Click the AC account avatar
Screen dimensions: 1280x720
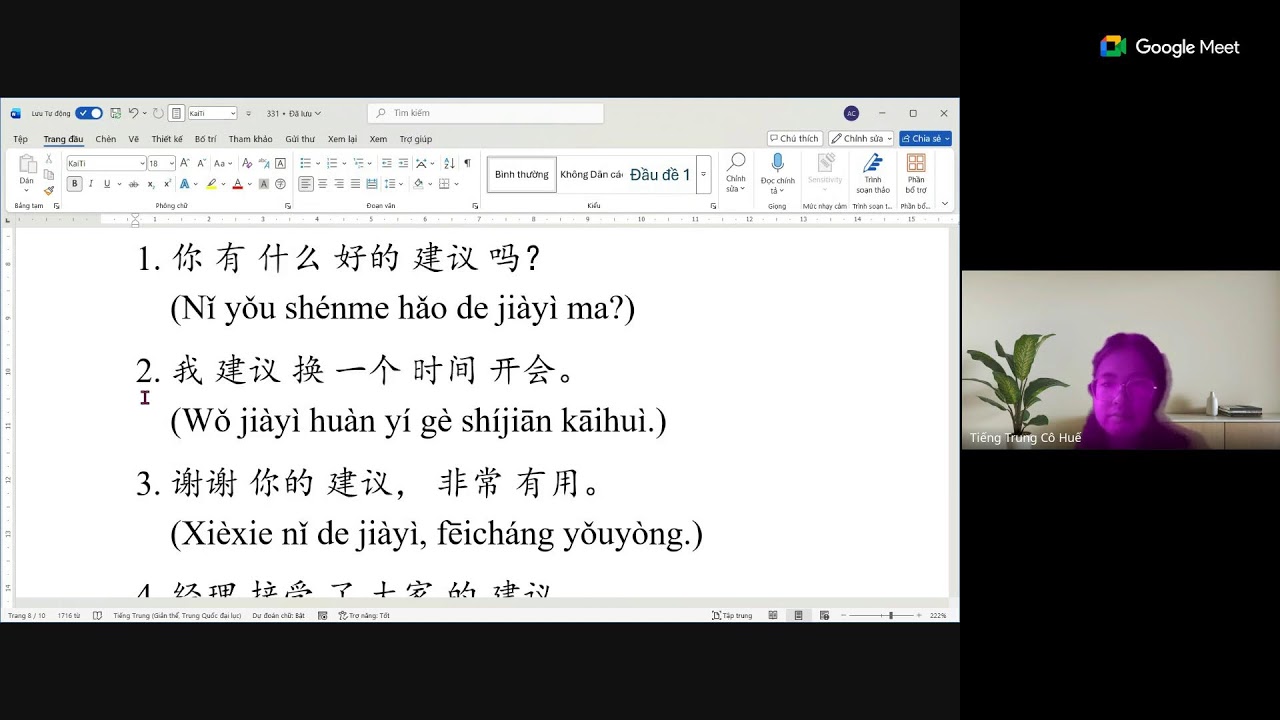[851, 113]
